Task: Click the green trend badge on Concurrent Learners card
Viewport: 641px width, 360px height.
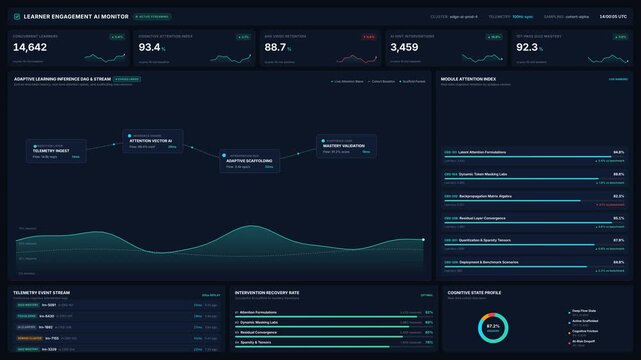Action: (117, 37)
